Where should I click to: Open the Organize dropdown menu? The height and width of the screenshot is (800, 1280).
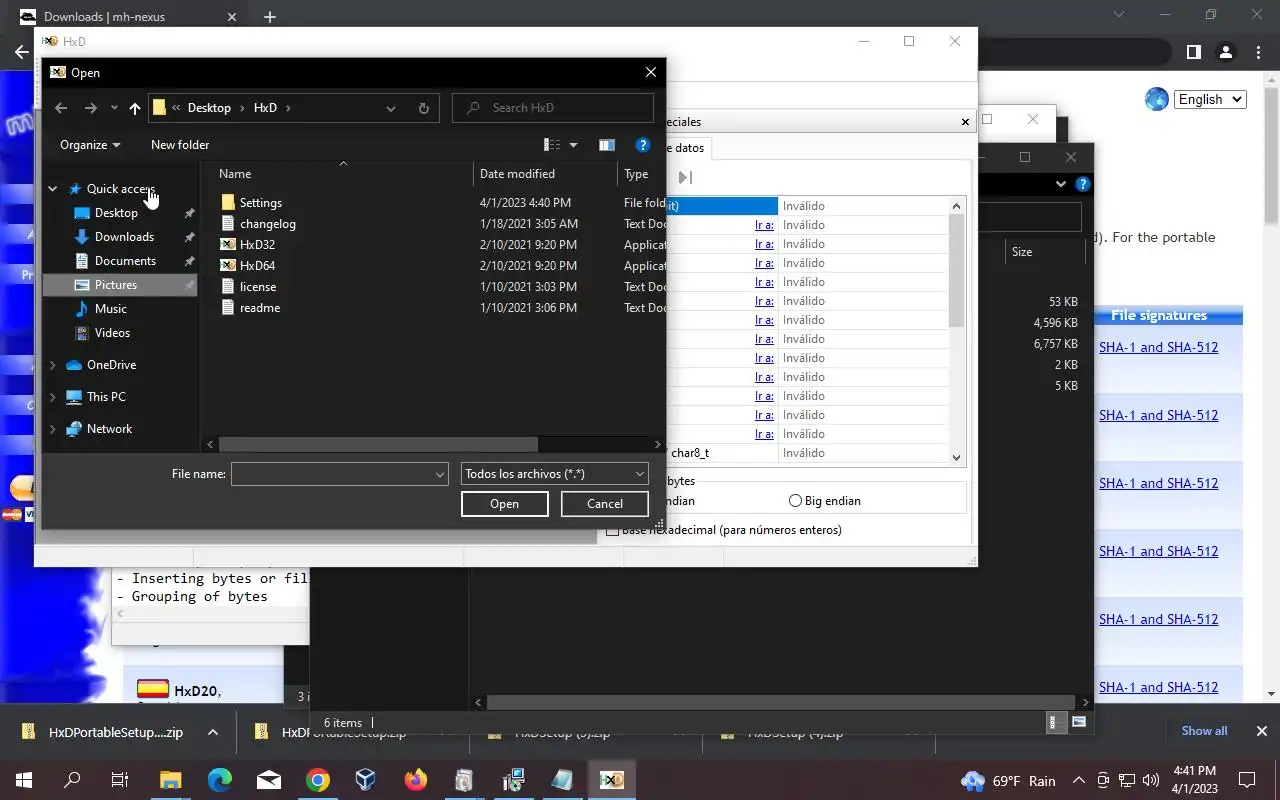pyautogui.click(x=90, y=145)
